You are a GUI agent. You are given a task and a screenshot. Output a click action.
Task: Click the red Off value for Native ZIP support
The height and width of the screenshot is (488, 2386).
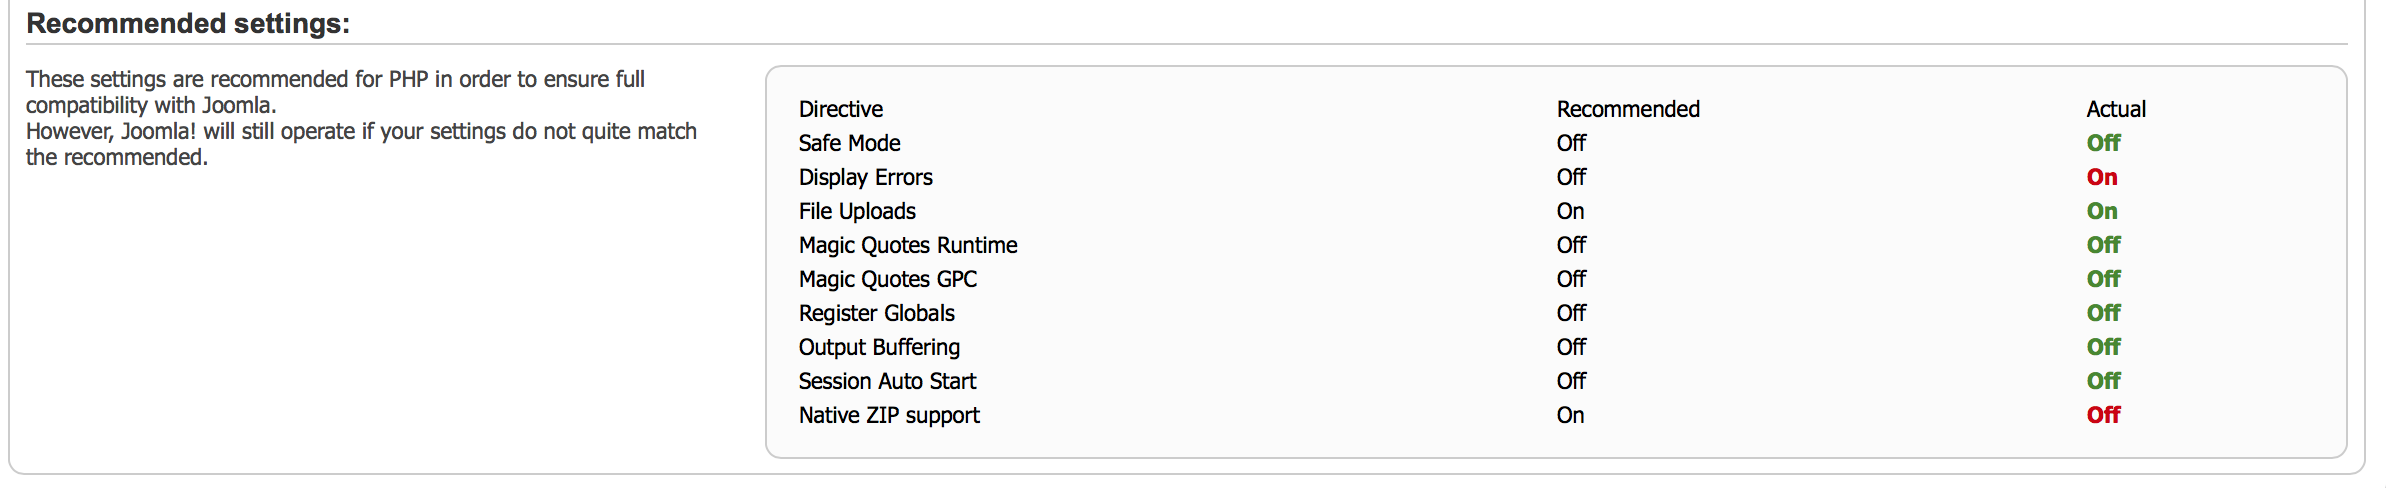(2104, 415)
